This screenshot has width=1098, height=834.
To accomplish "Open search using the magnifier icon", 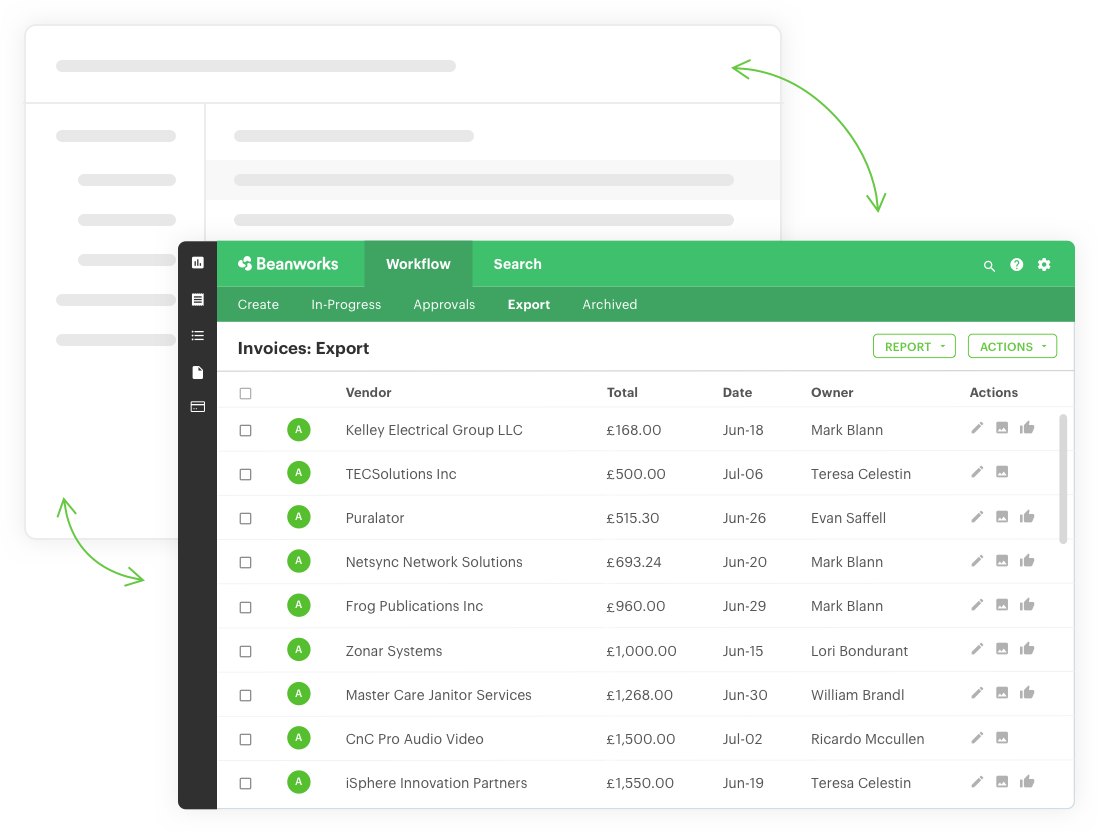I will (x=989, y=265).
